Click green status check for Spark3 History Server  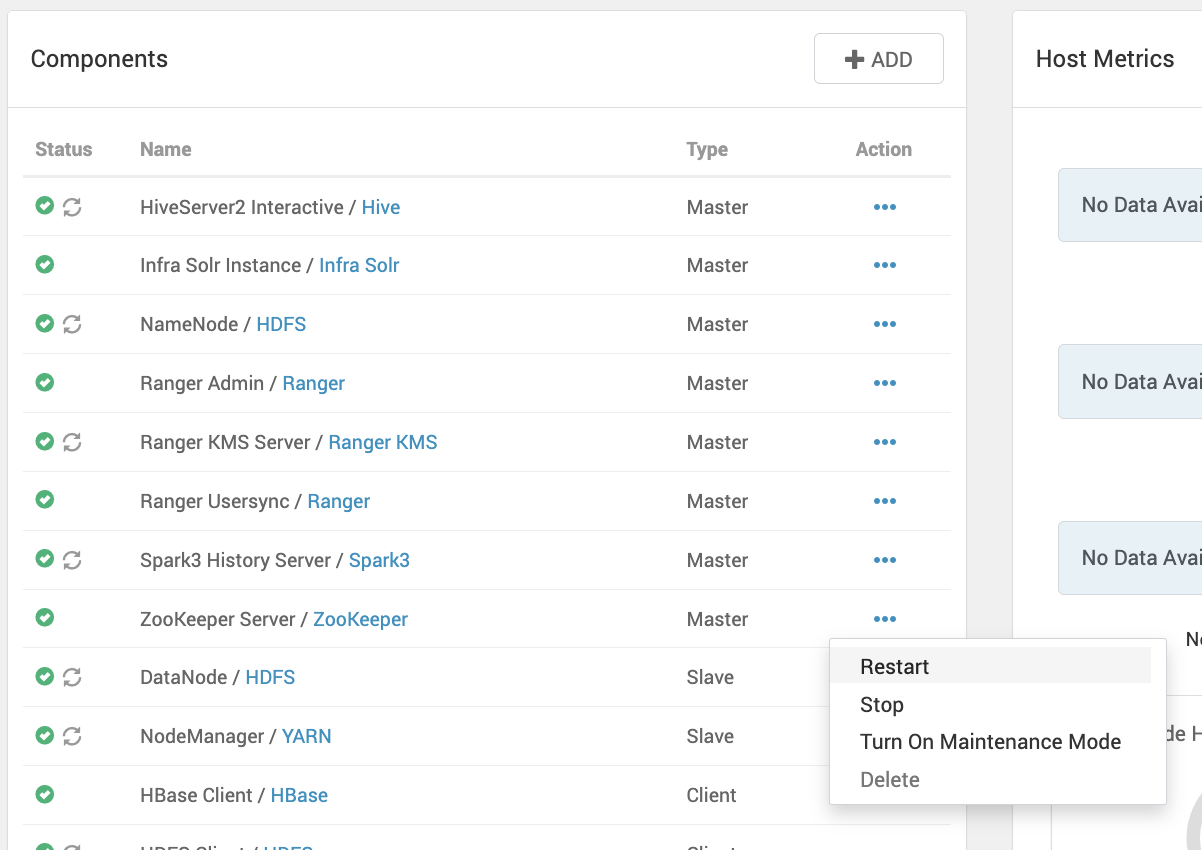click(x=44, y=558)
